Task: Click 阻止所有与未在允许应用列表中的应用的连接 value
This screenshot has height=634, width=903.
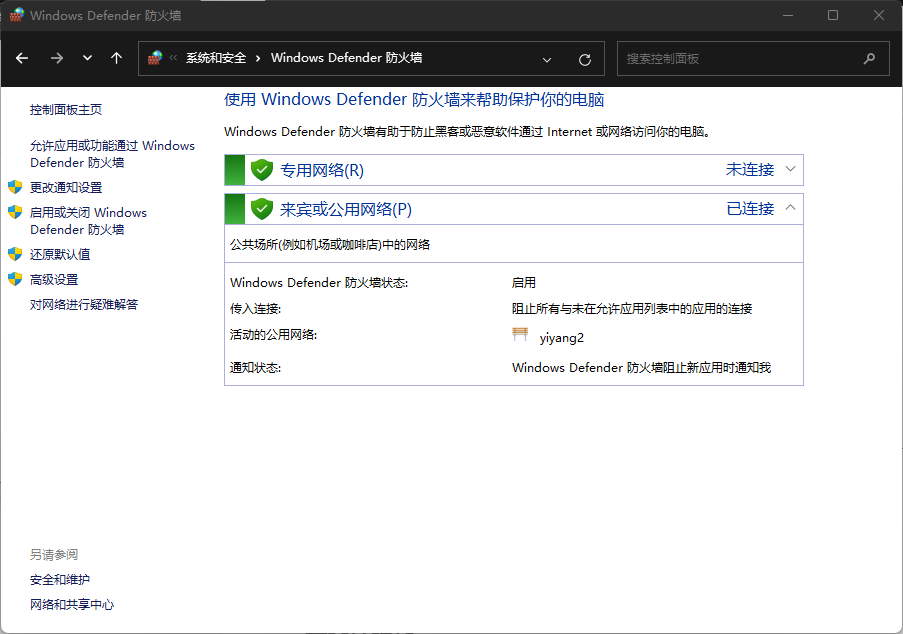Action: tap(632, 309)
